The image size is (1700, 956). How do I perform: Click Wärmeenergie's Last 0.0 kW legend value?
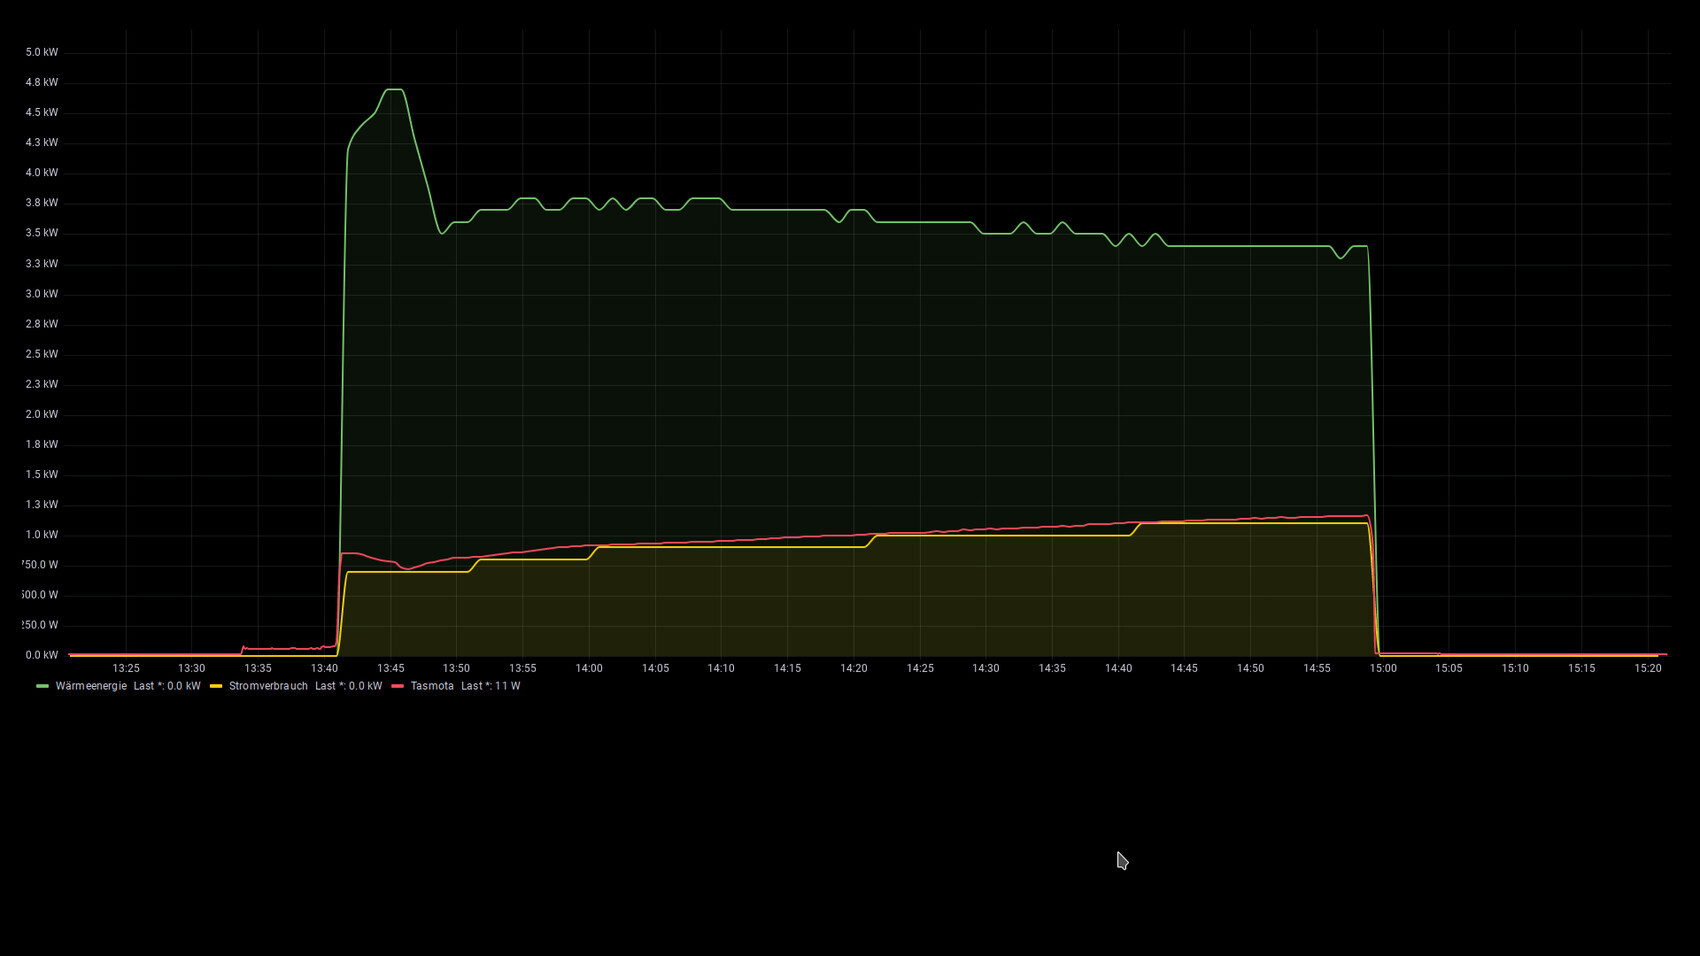click(167, 686)
